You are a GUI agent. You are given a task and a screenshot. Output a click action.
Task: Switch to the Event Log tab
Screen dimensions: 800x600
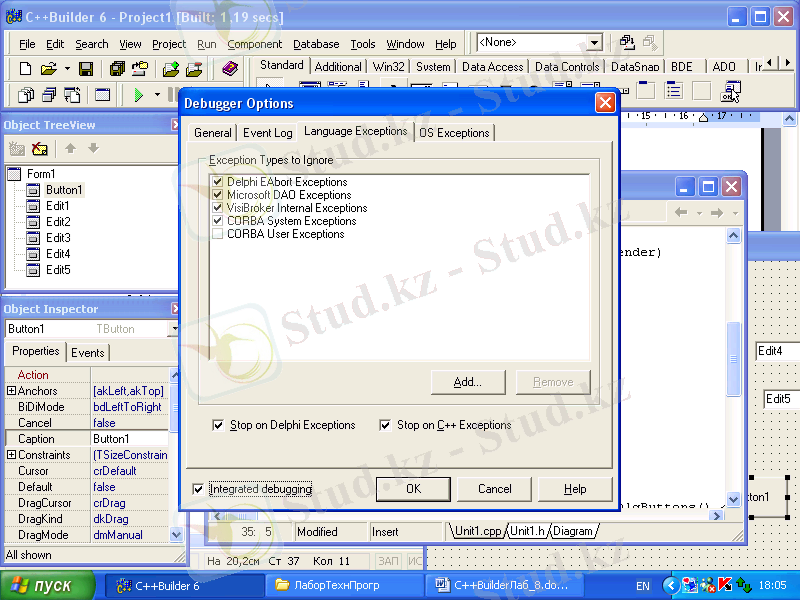(x=267, y=133)
